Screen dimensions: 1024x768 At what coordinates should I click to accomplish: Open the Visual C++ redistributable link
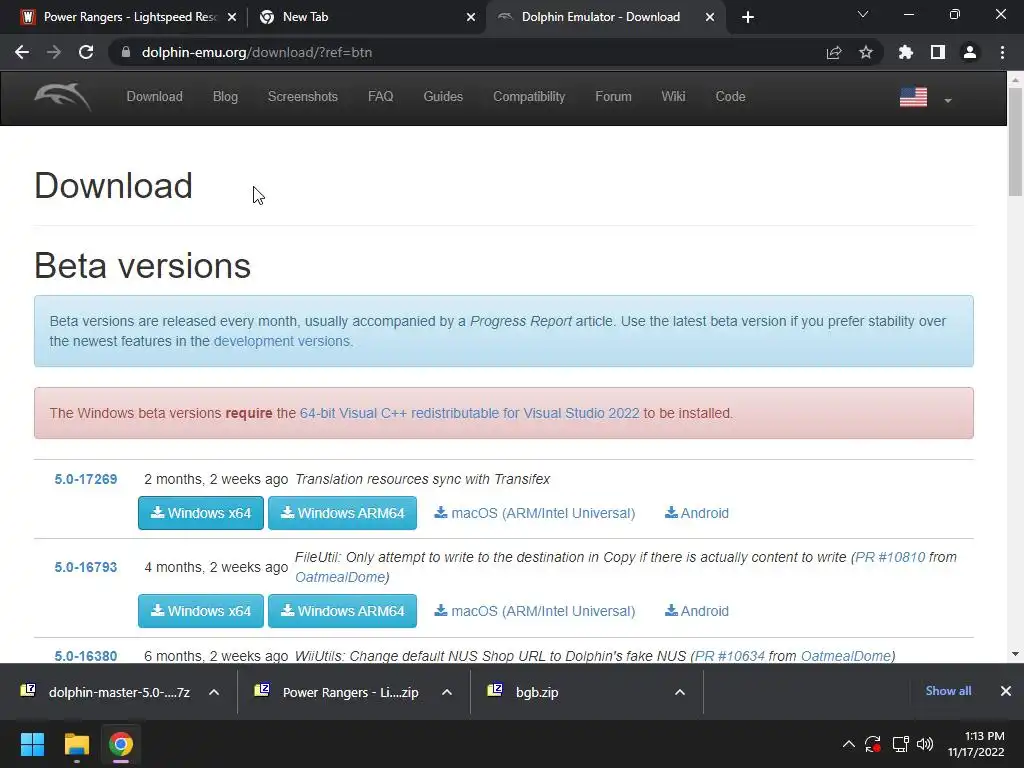470,413
